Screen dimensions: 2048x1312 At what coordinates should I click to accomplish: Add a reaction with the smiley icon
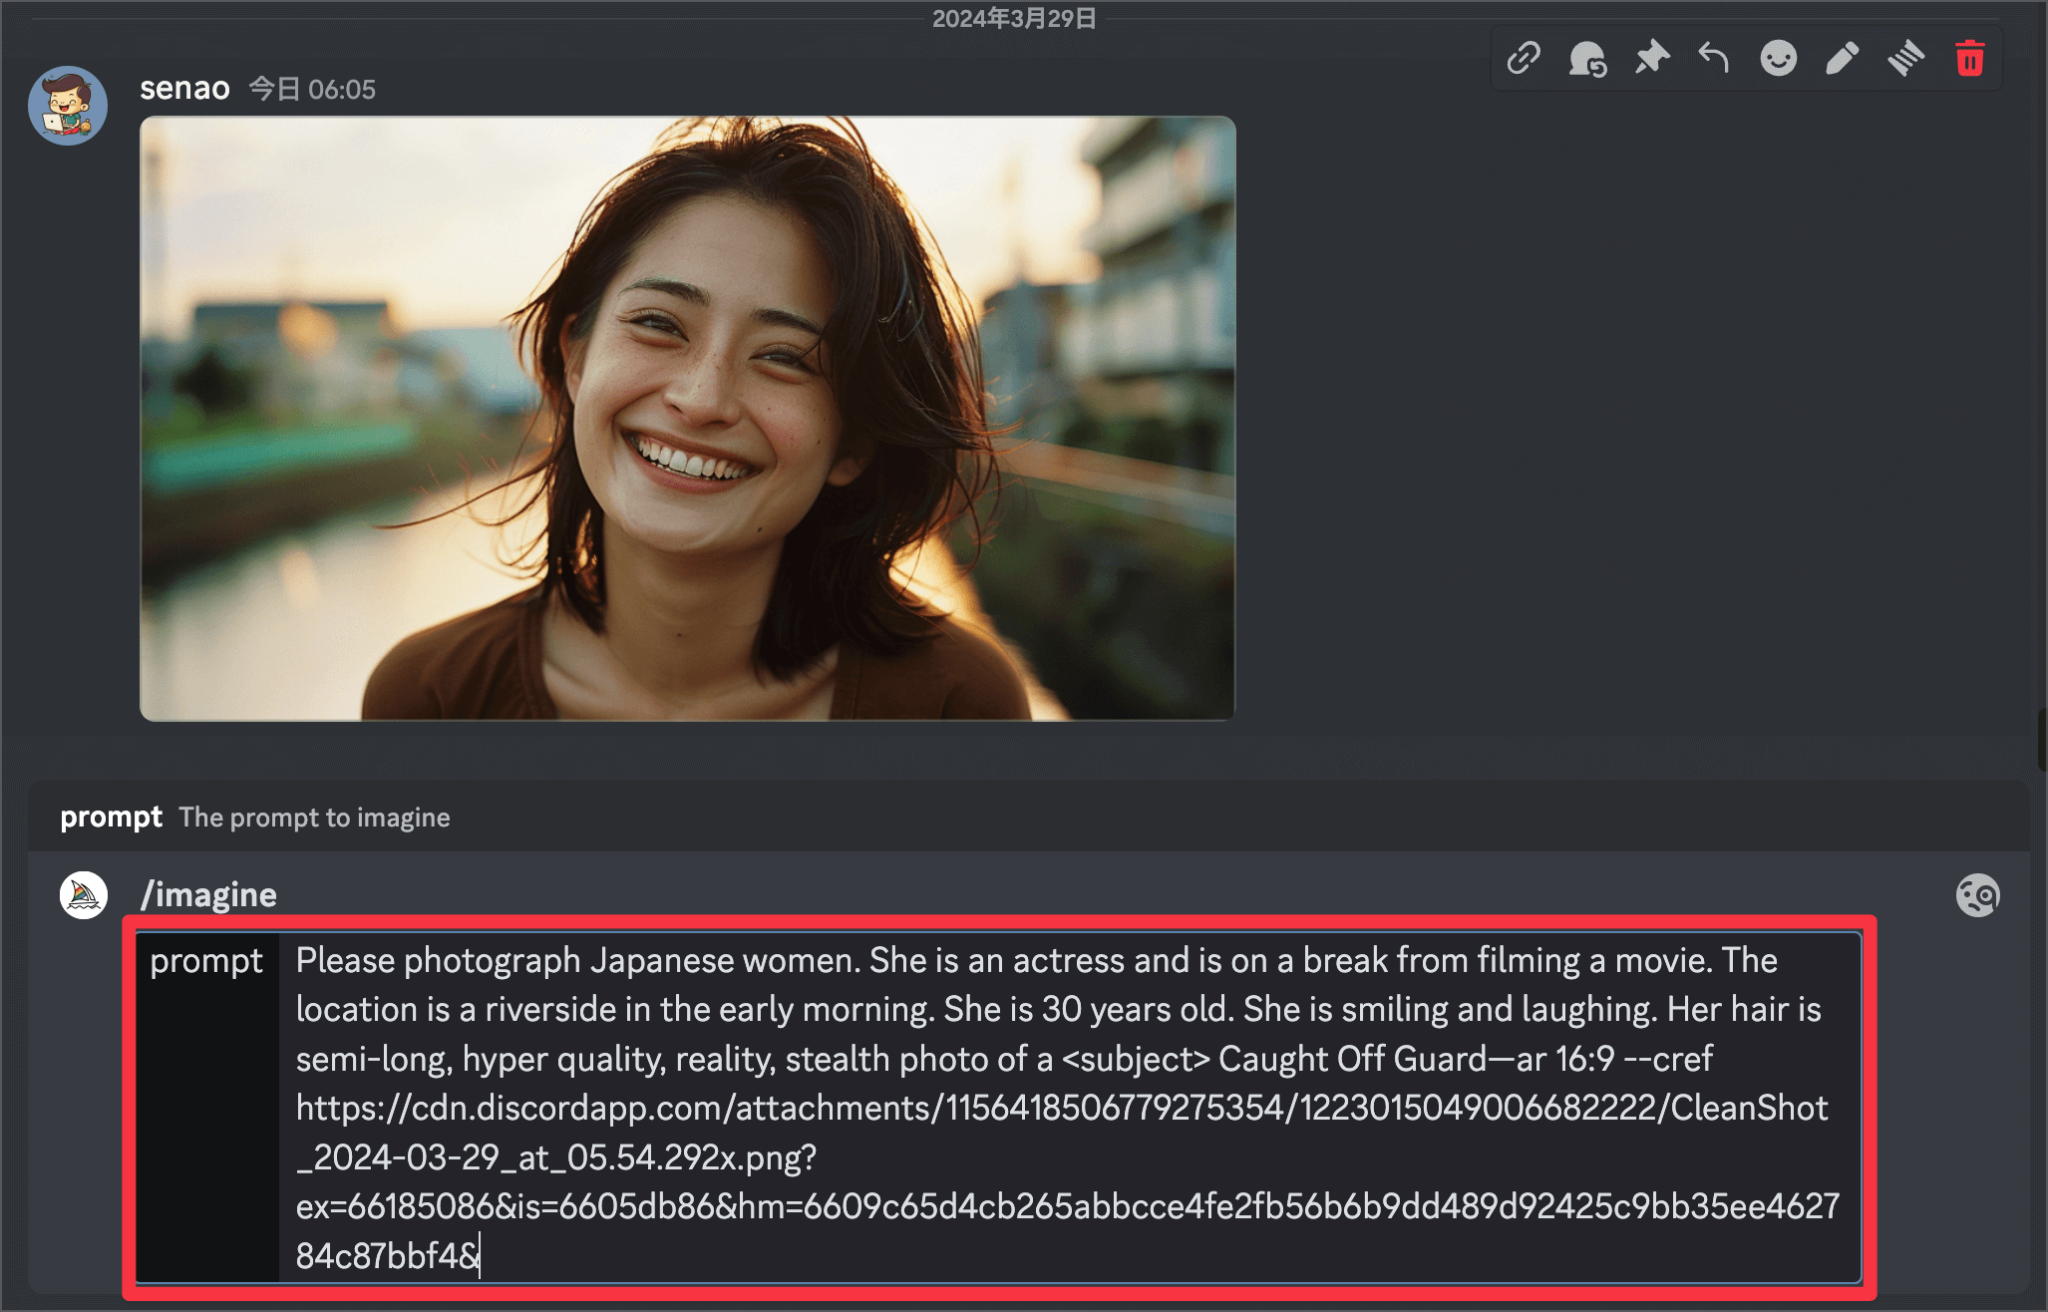[1778, 58]
